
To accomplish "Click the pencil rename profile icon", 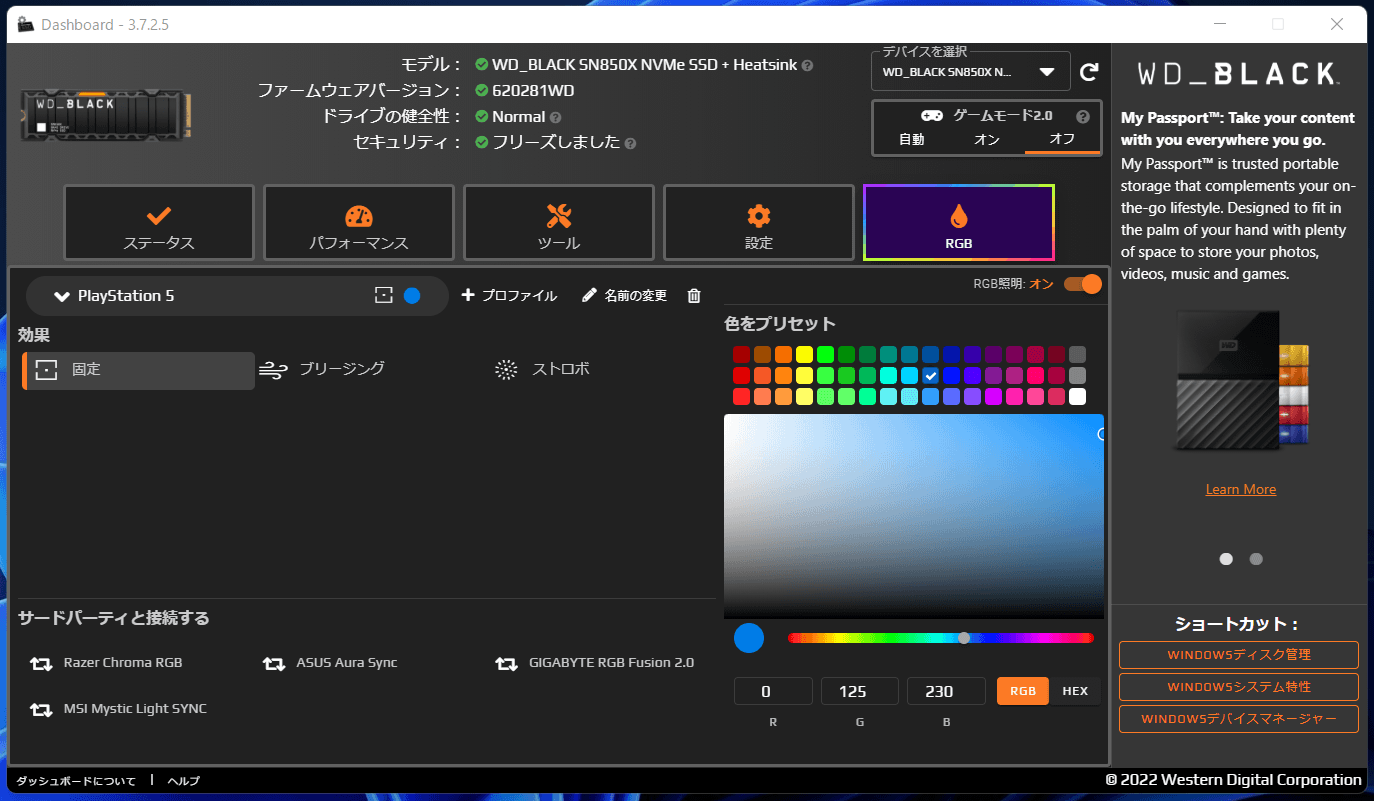I will [x=589, y=296].
